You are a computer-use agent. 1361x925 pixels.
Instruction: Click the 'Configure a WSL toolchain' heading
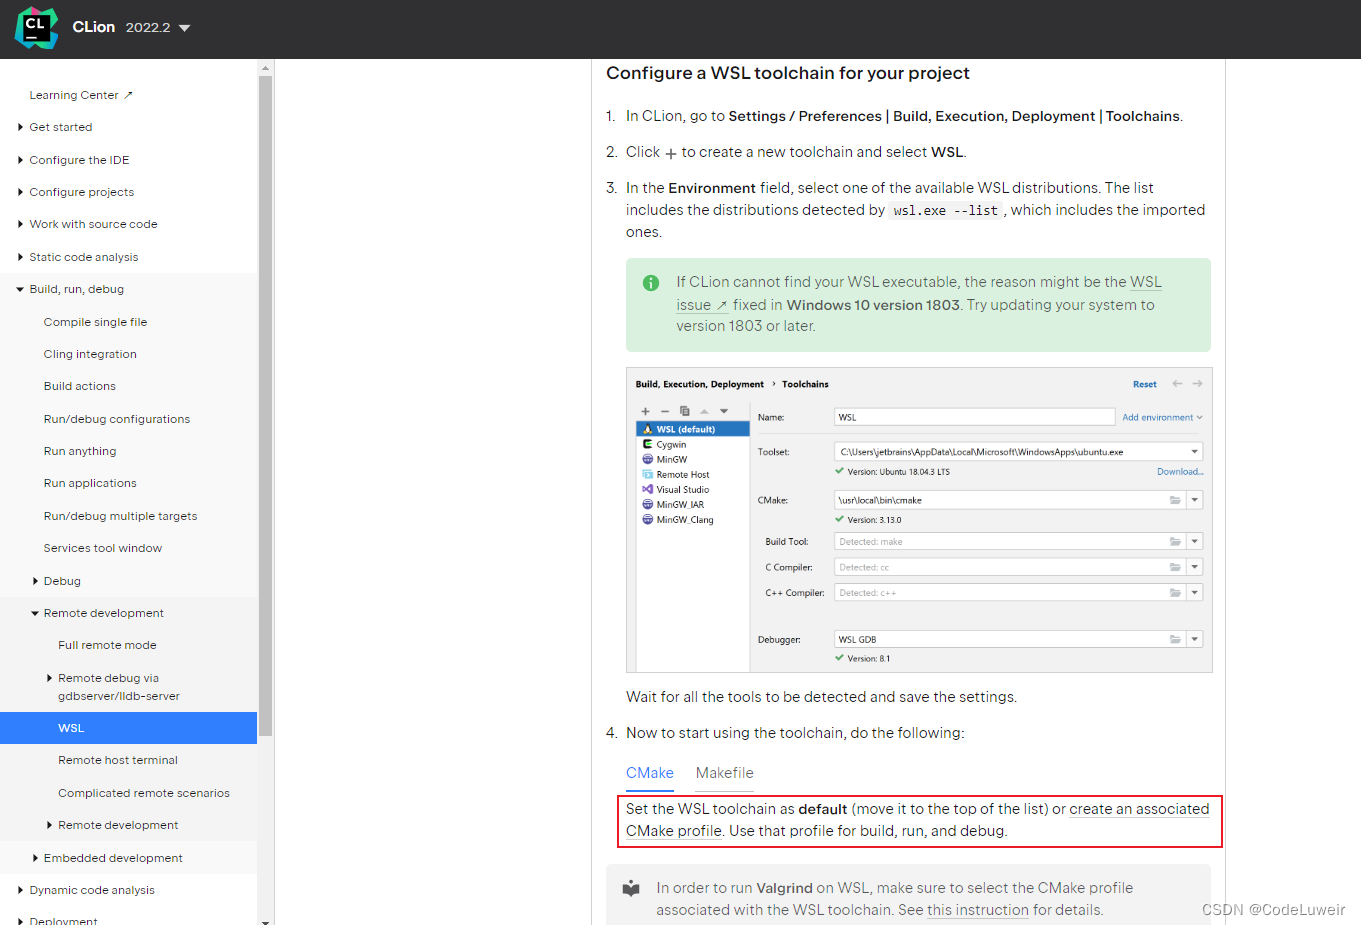pos(788,73)
